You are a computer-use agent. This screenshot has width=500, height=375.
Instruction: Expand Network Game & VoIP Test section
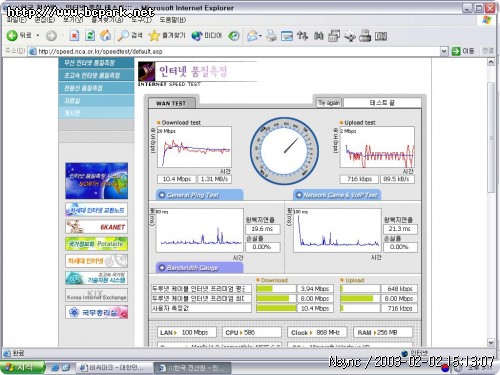tap(337, 195)
